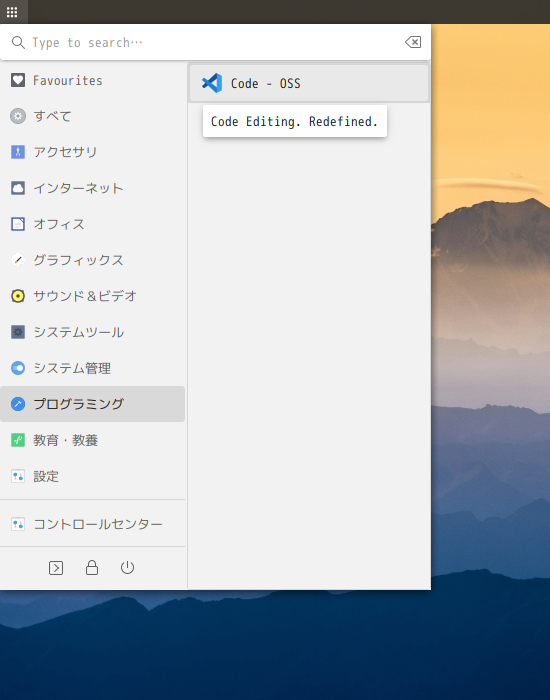
Task: Click the サウンド＆ビデオ yellow disc icon
Action: (18, 296)
